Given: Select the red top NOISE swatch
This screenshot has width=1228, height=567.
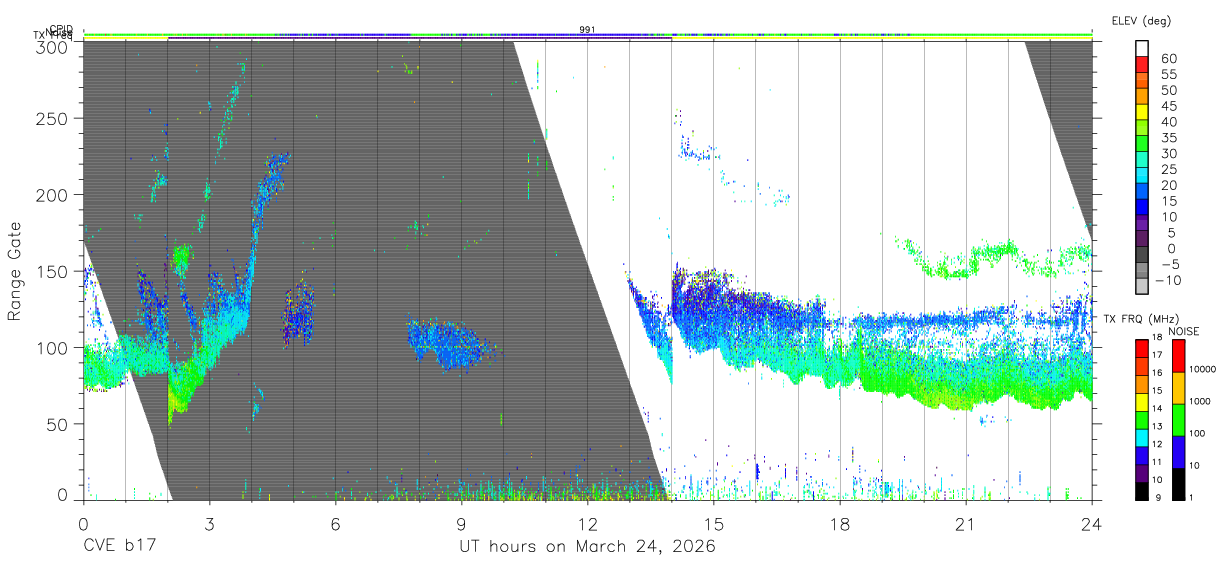Looking at the screenshot, I should point(1177,355).
